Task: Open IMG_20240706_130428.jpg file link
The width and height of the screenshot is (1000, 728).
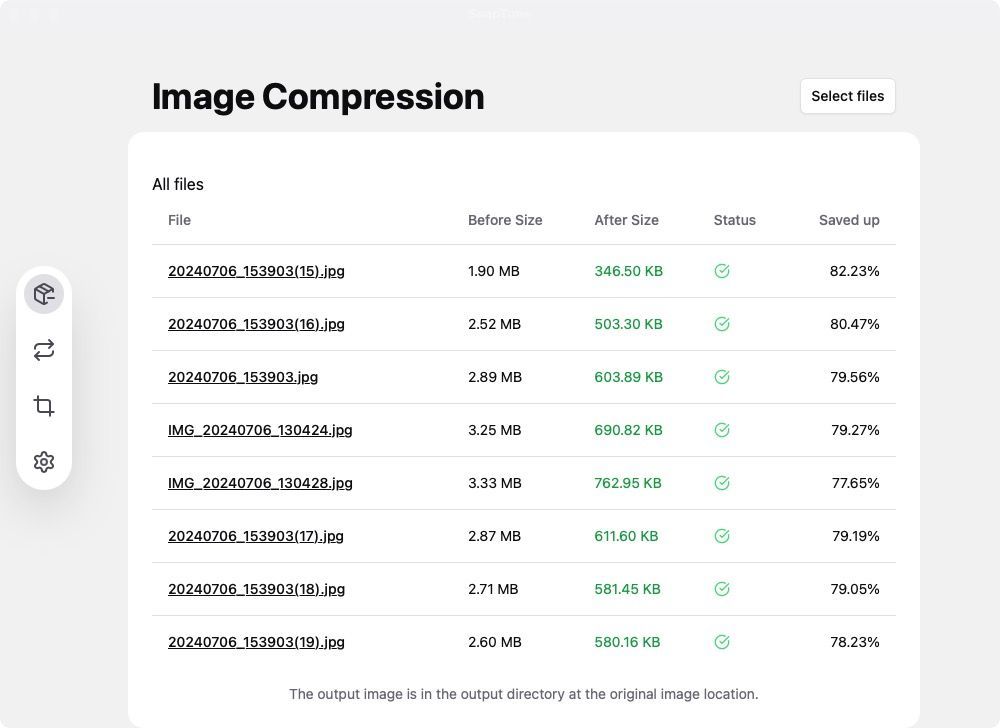Action: pos(260,483)
